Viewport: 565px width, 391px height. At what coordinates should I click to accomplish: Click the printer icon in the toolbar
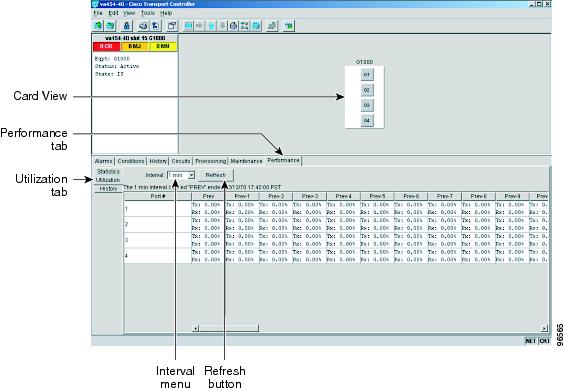pos(143,26)
